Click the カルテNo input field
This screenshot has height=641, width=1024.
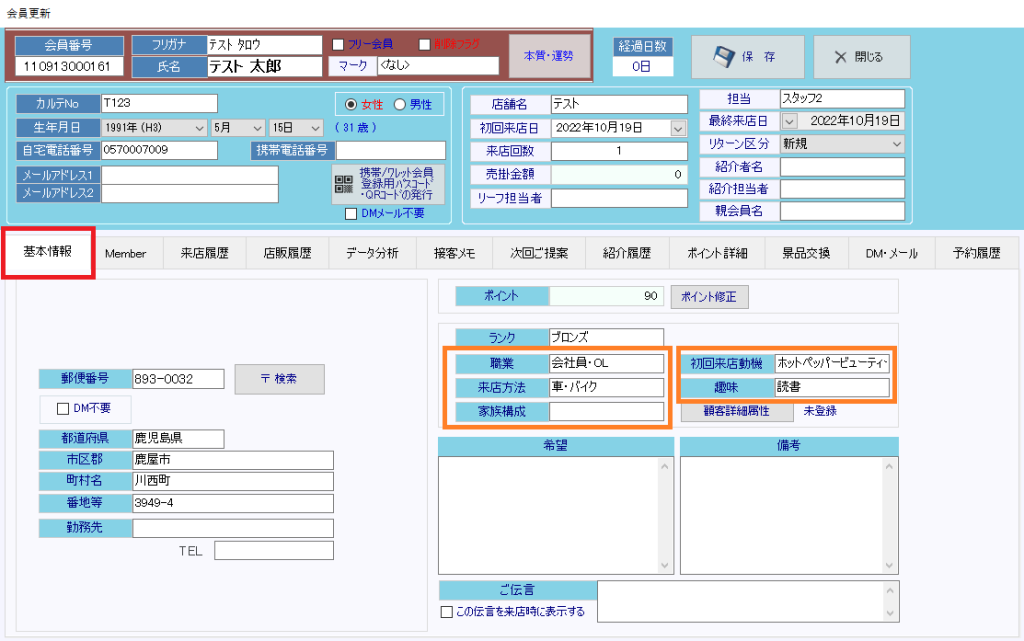point(158,104)
